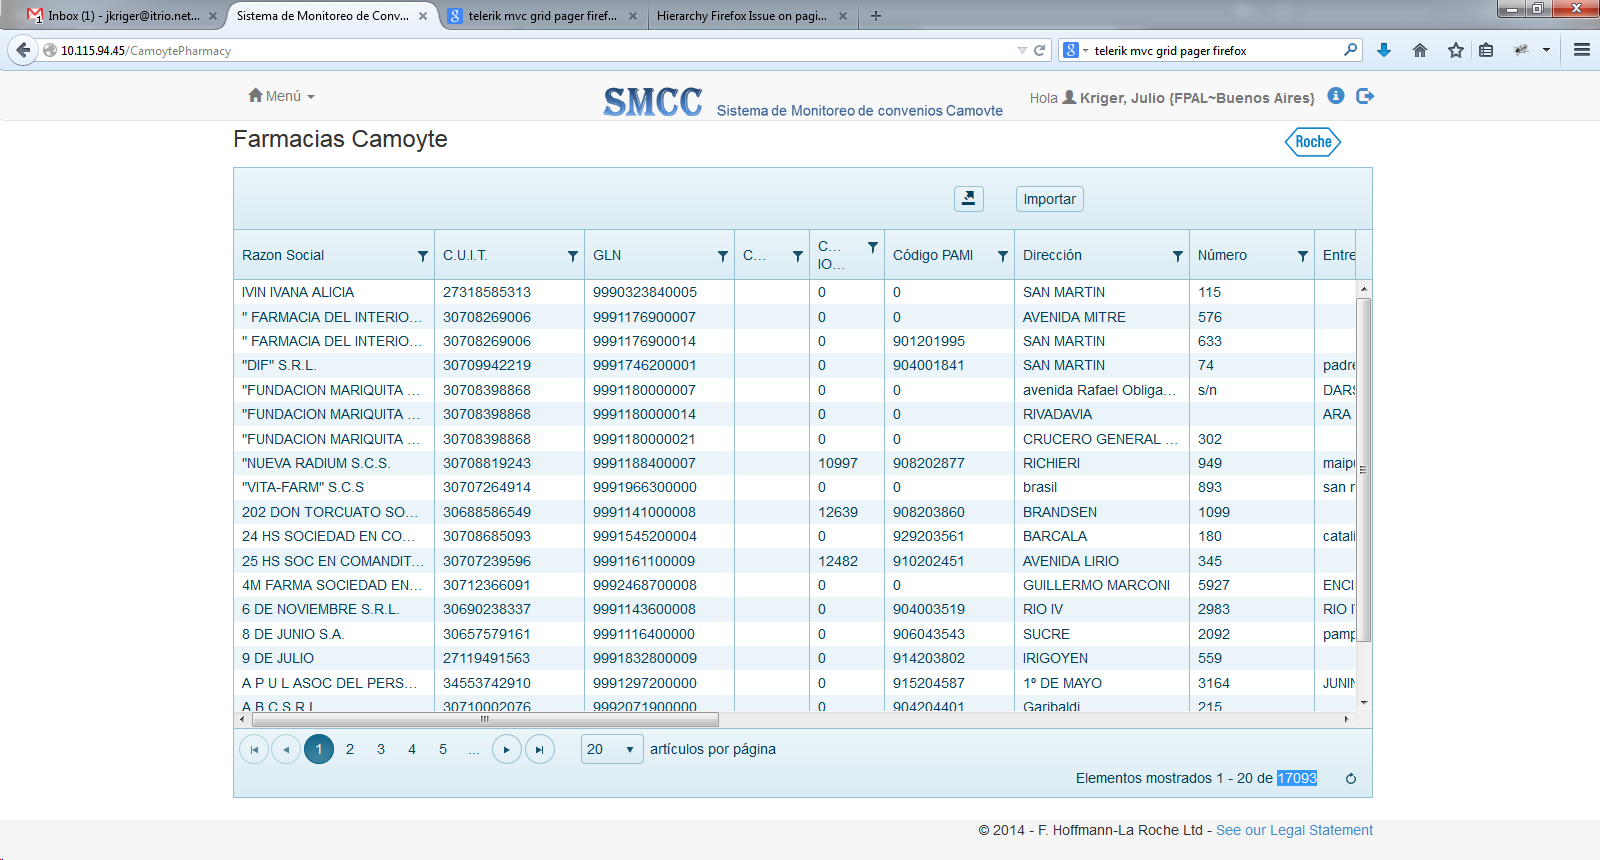Open the items per page dropdown
The image size is (1600, 860).
(612, 749)
